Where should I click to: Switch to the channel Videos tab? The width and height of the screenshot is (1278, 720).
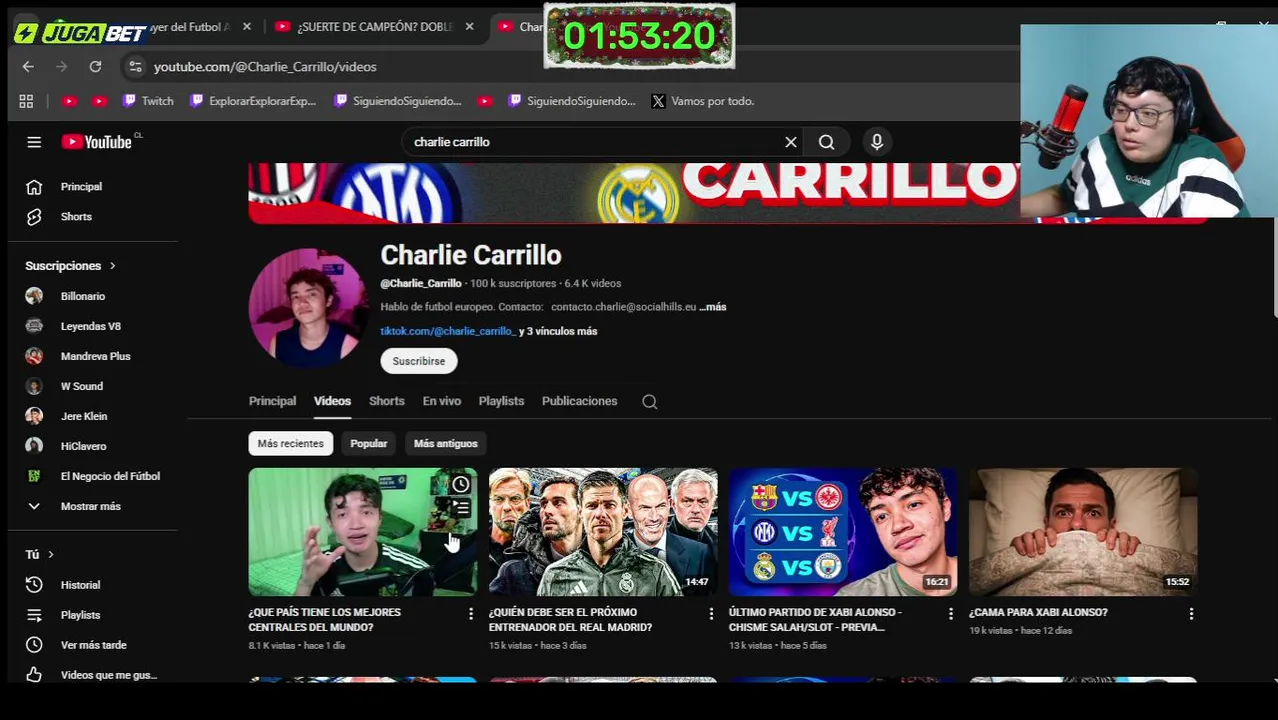[332, 401]
